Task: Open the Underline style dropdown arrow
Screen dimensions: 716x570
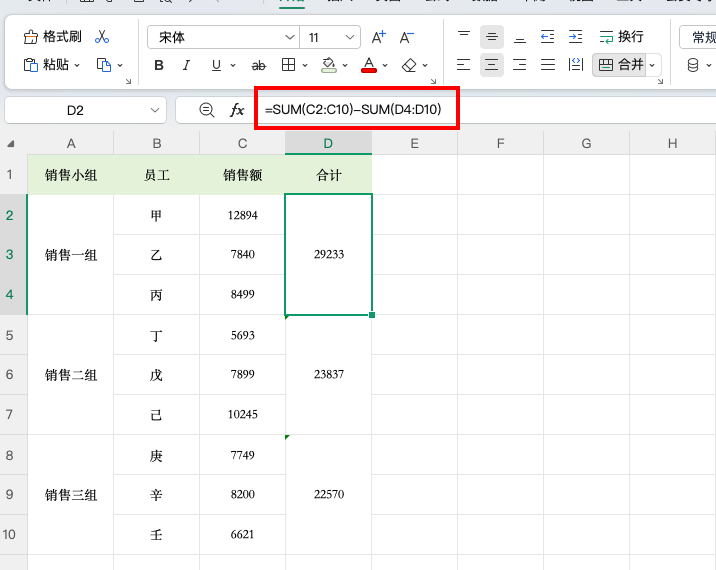Action: click(233, 66)
